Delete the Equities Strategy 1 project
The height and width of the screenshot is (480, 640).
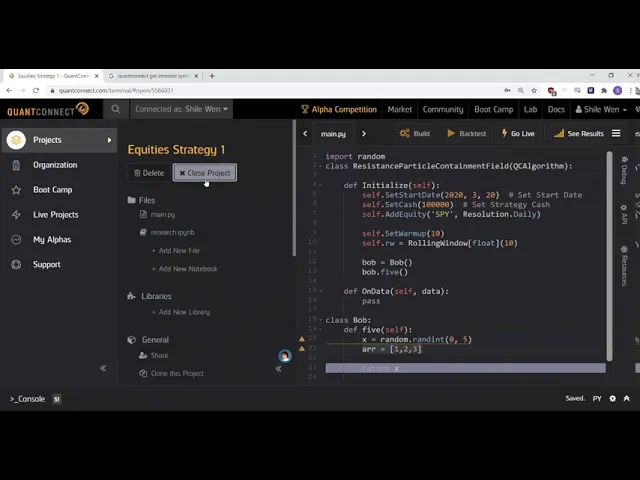coord(149,173)
